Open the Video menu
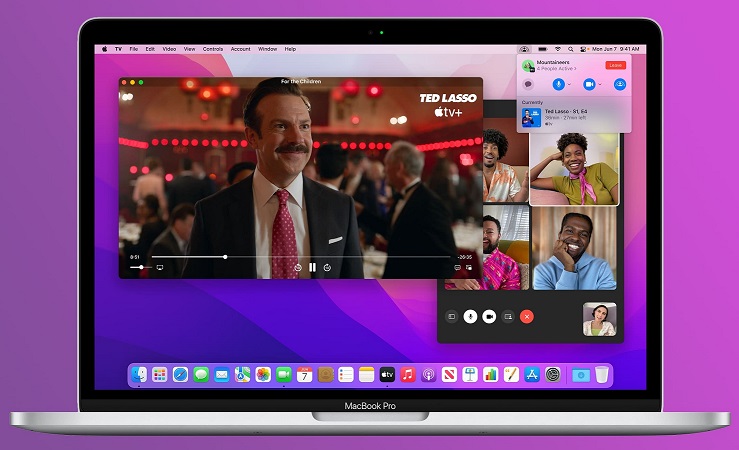 169,49
